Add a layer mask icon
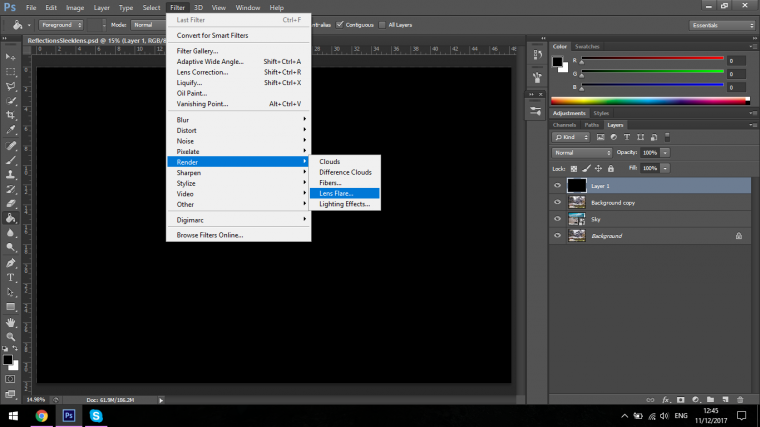This screenshot has height=427, width=760. [681, 400]
